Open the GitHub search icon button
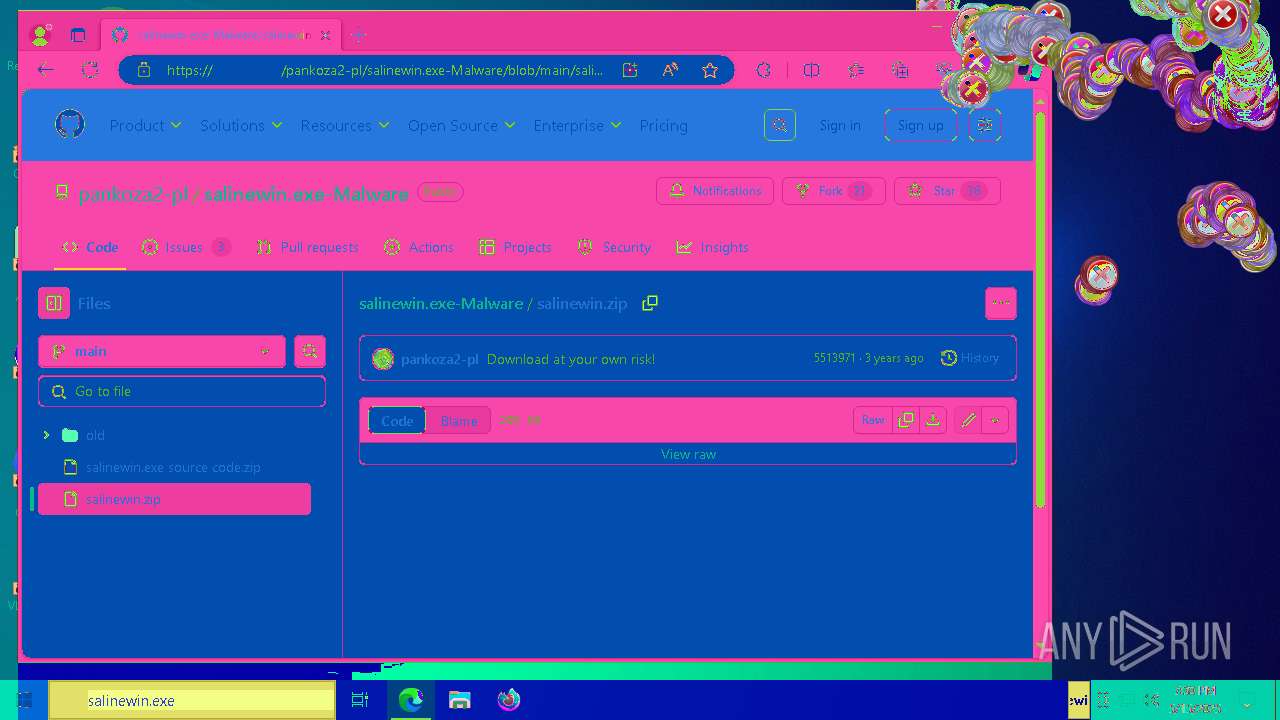 tap(780, 125)
